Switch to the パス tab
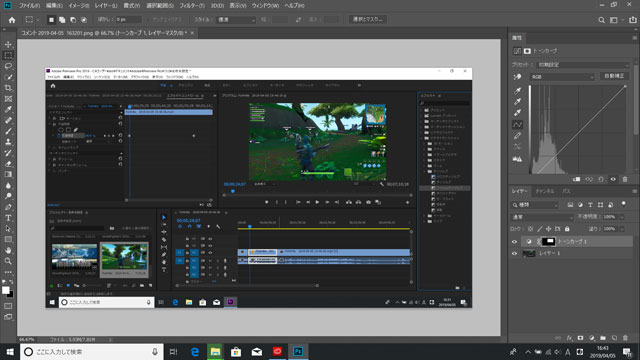The image size is (640, 360). pyautogui.click(x=566, y=191)
